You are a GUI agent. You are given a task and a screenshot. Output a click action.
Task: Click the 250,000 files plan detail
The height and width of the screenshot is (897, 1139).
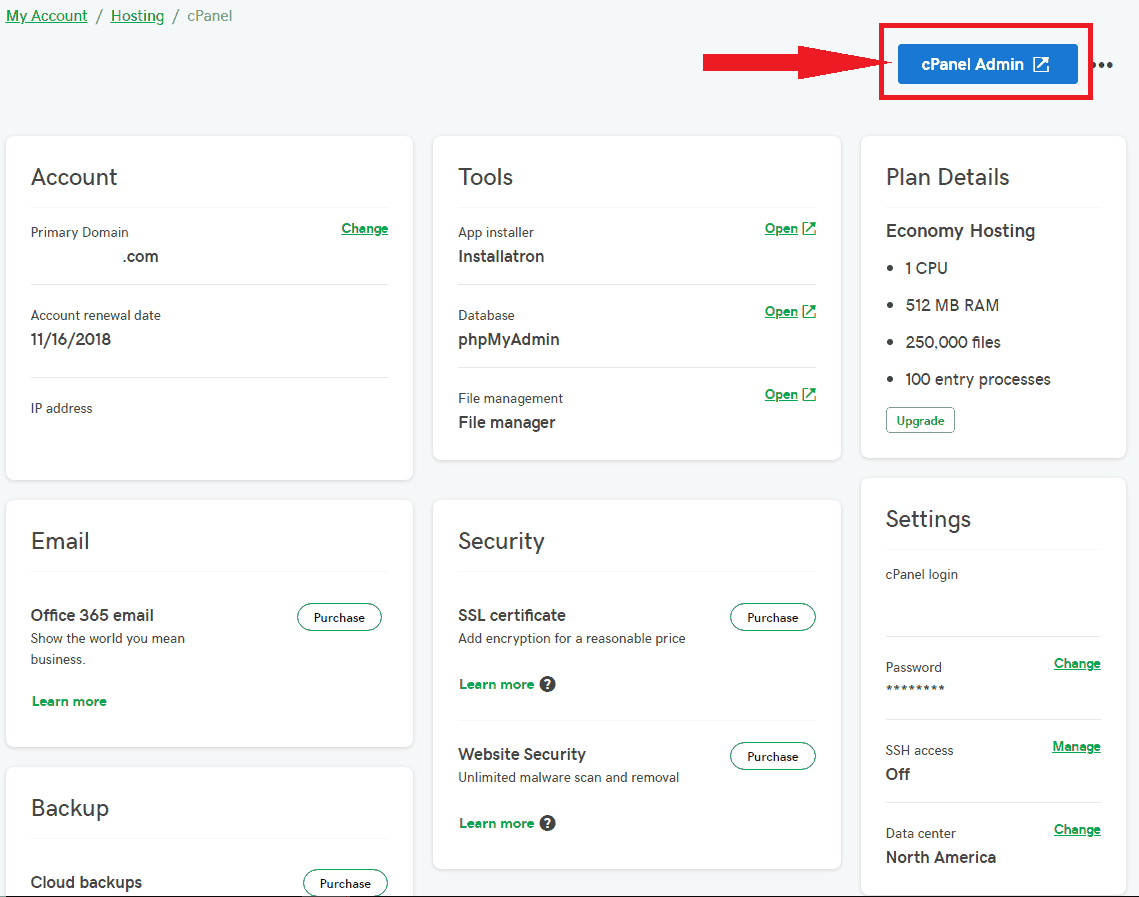click(x=952, y=342)
